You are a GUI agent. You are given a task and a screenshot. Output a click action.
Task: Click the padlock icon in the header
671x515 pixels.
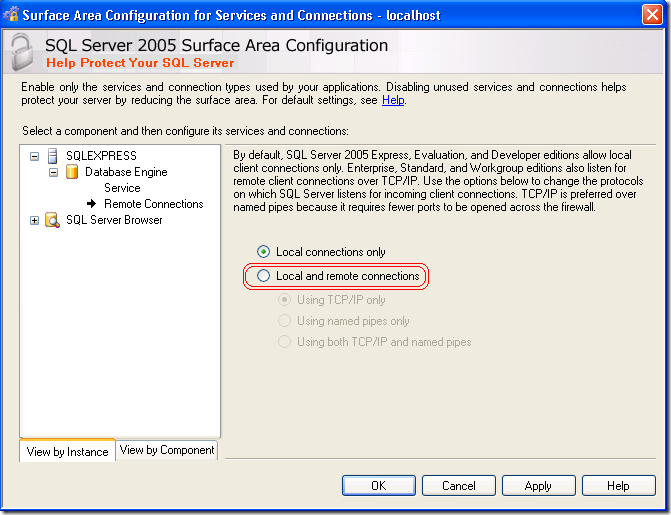pyautogui.click(x=22, y=51)
